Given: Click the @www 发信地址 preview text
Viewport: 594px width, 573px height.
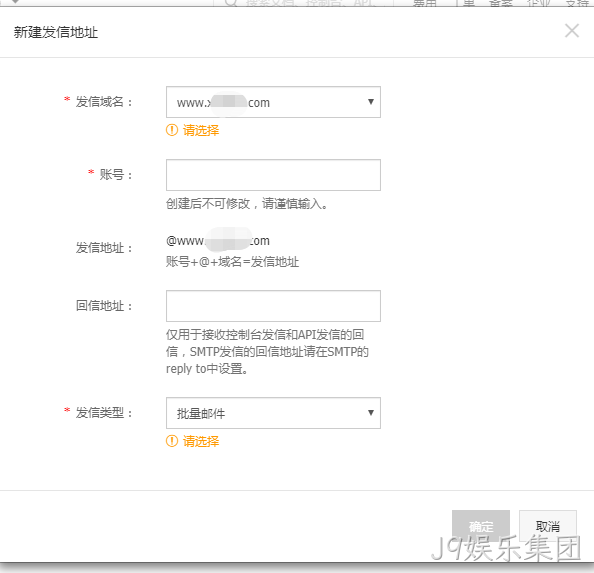Looking at the screenshot, I should [218, 240].
